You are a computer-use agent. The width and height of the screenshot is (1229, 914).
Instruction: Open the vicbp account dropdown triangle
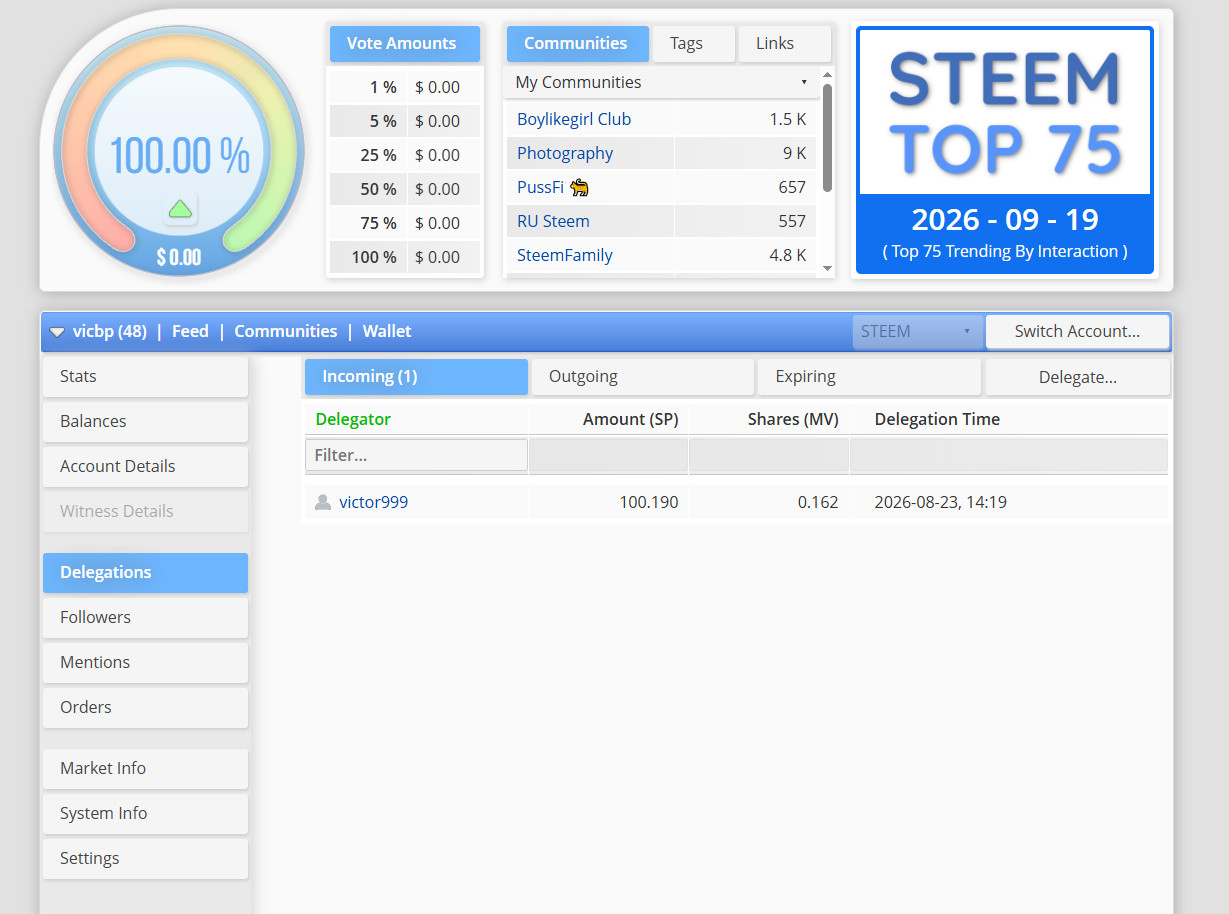pos(57,332)
